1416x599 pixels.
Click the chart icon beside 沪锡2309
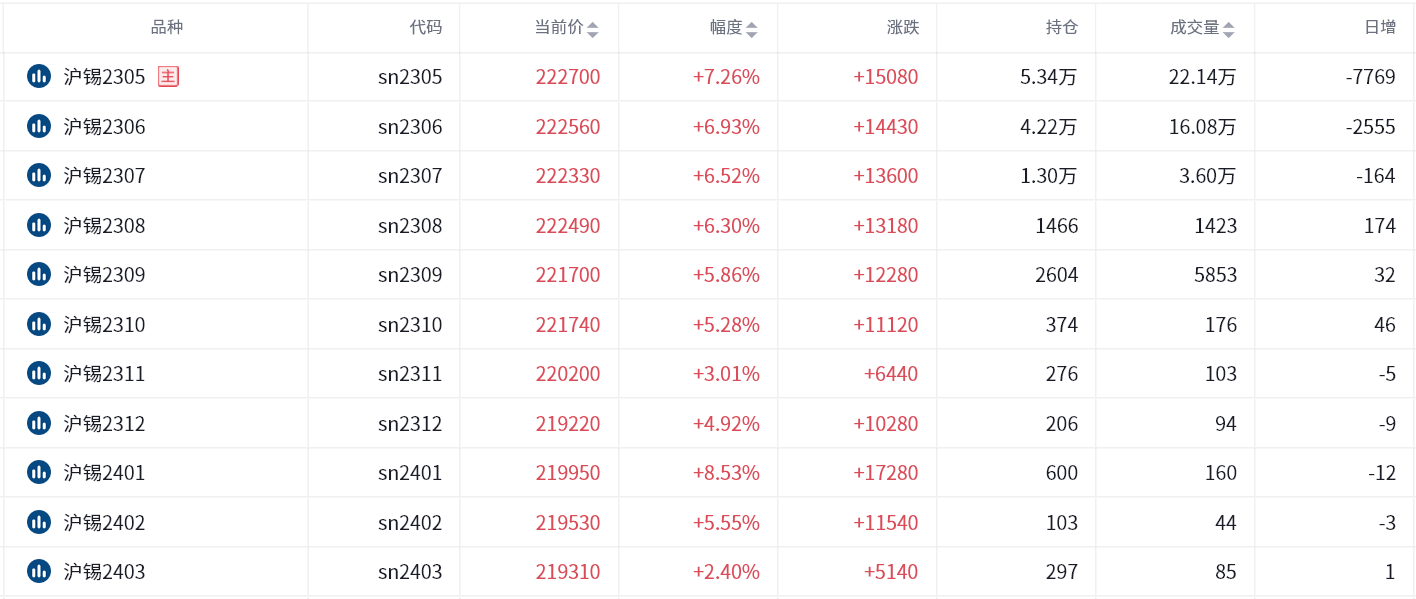tap(39, 274)
